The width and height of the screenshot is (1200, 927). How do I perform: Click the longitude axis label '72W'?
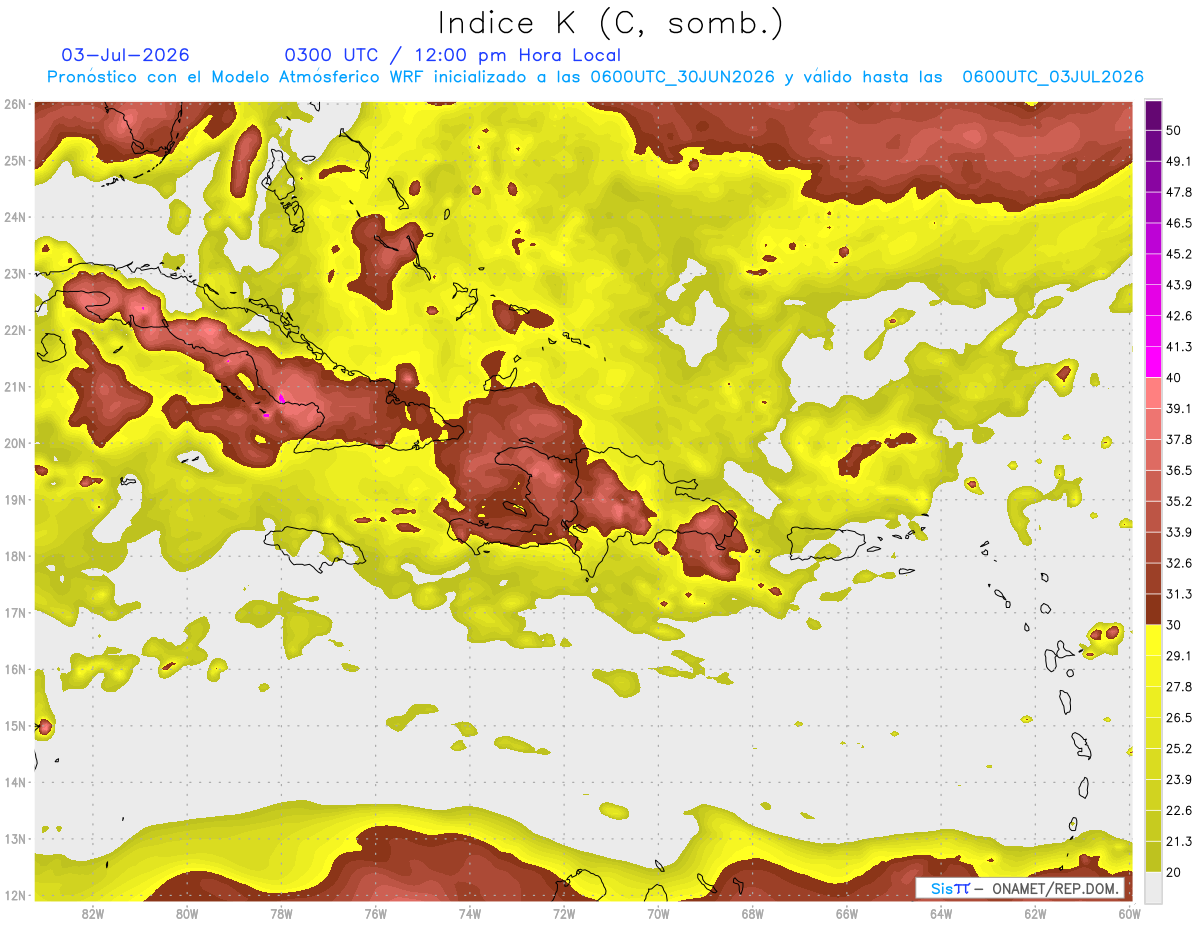point(563,914)
